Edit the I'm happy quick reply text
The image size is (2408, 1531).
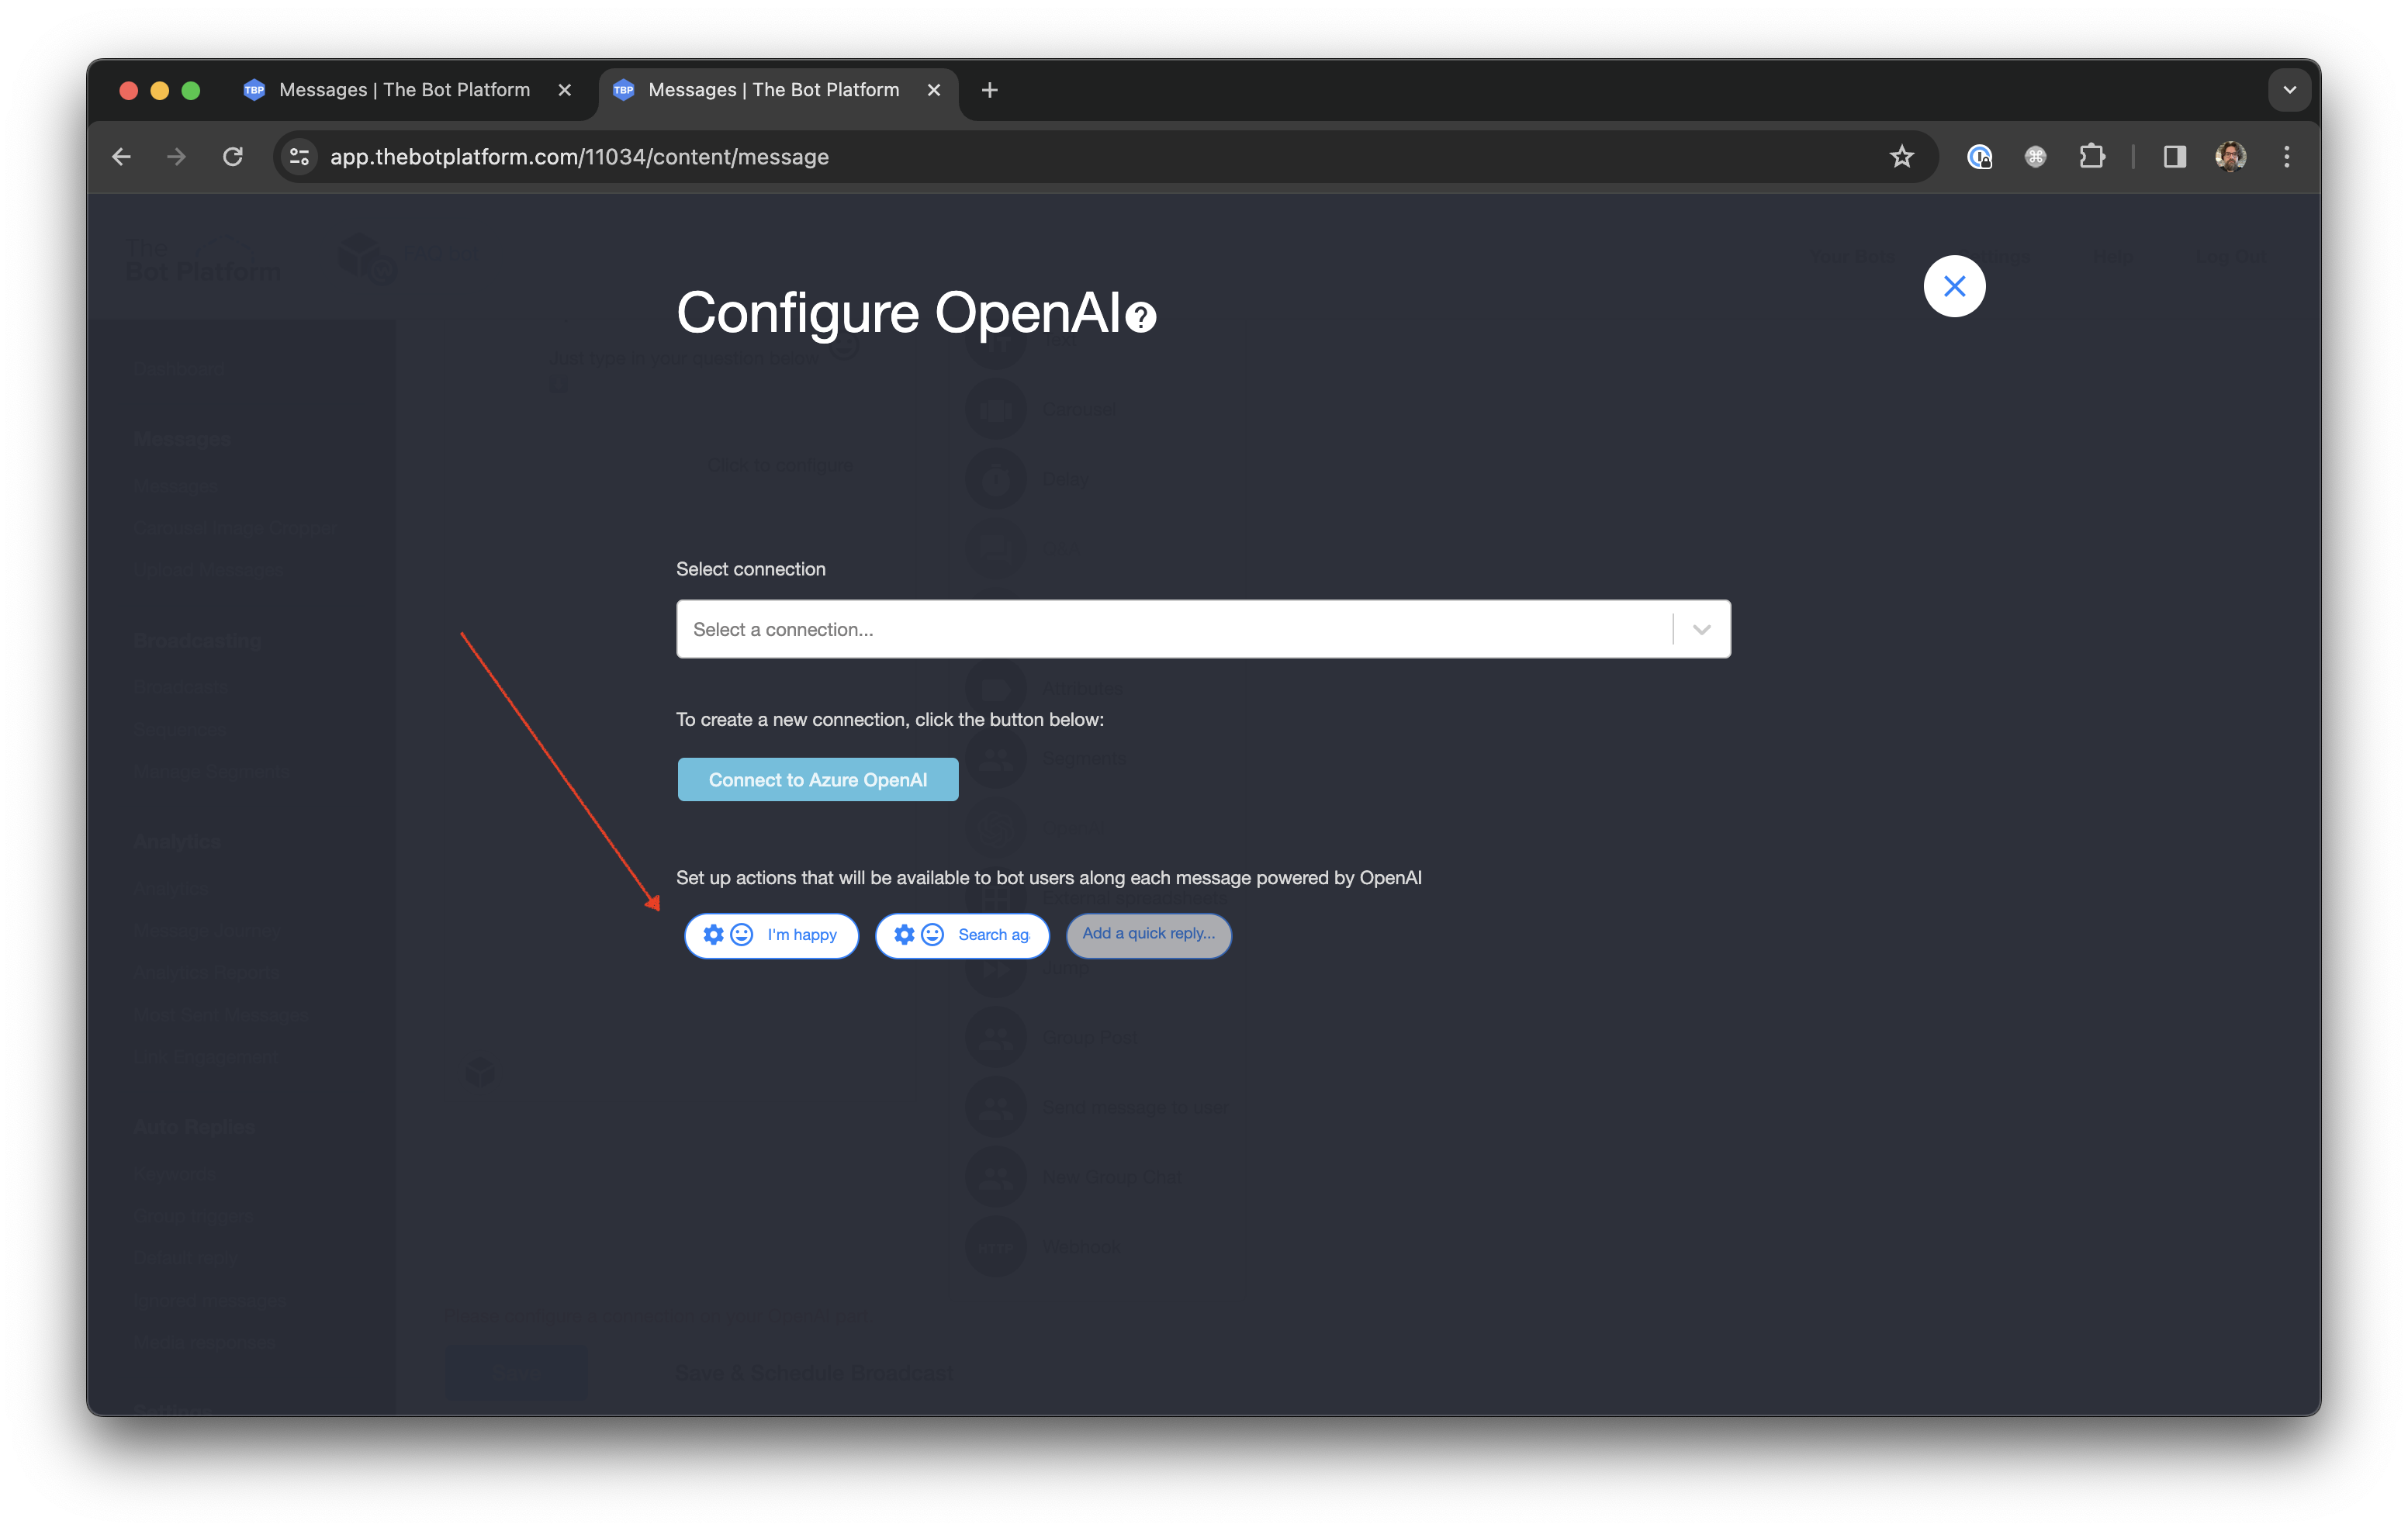[802, 934]
